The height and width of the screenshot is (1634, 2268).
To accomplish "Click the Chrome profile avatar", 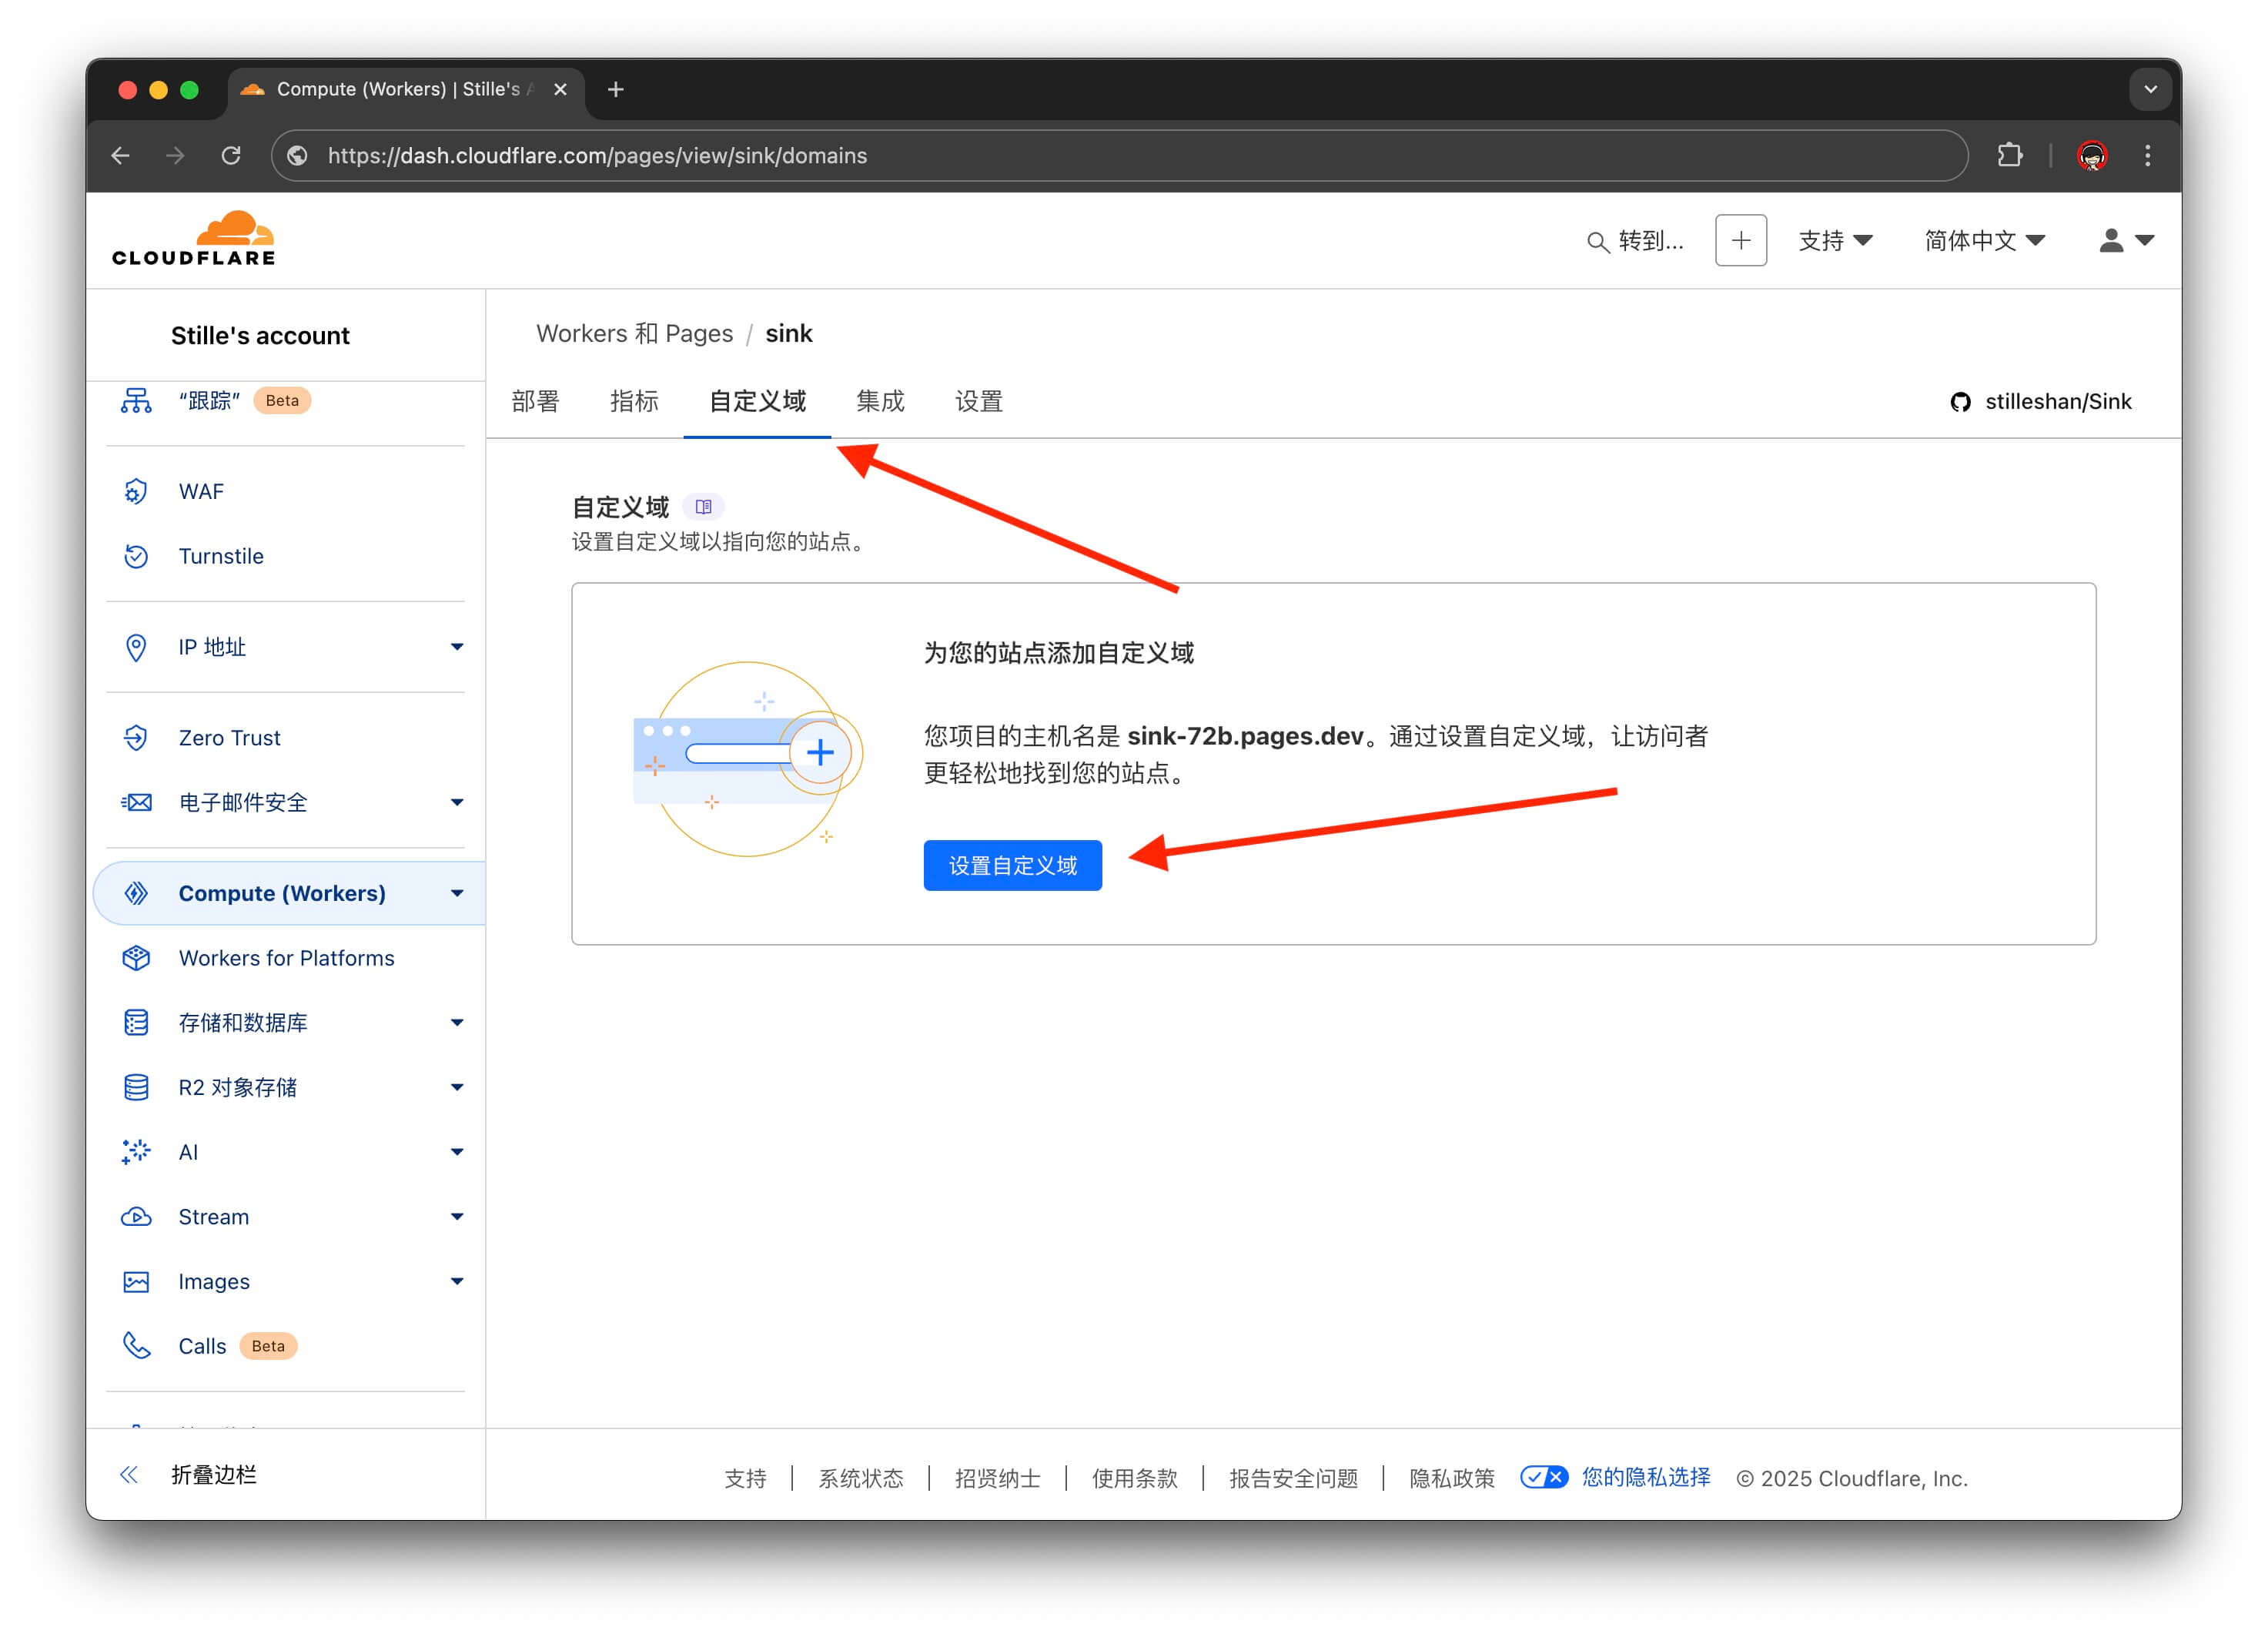I will pyautogui.click(x=2091, y=155).
